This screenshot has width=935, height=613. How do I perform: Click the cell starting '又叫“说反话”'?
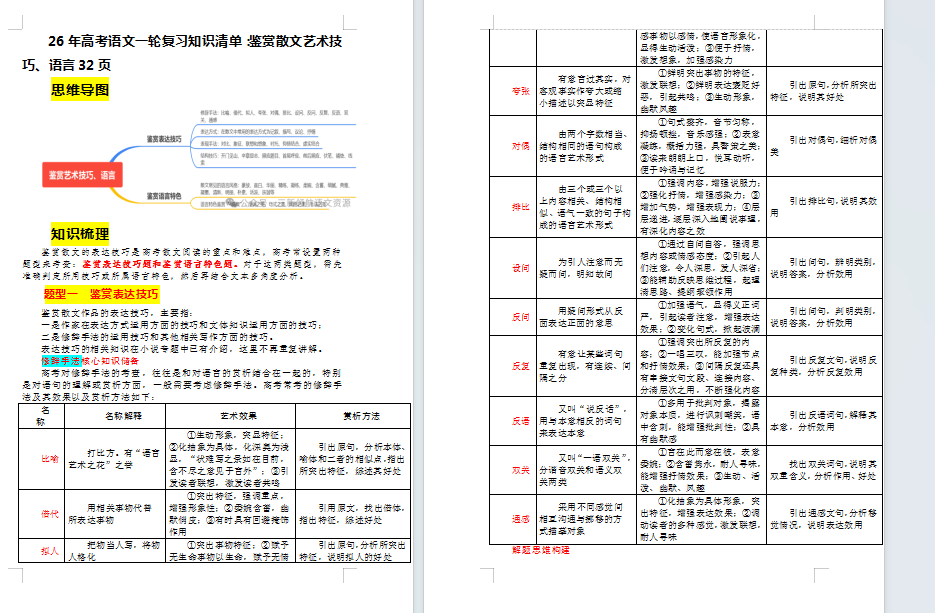click(x=586, y=420)
